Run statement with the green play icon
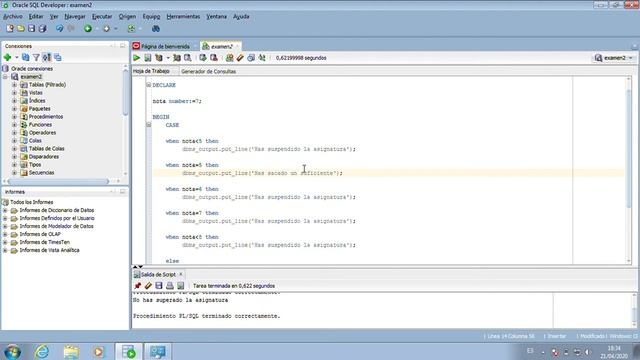 pyautogui.click(x=137, y=58)
